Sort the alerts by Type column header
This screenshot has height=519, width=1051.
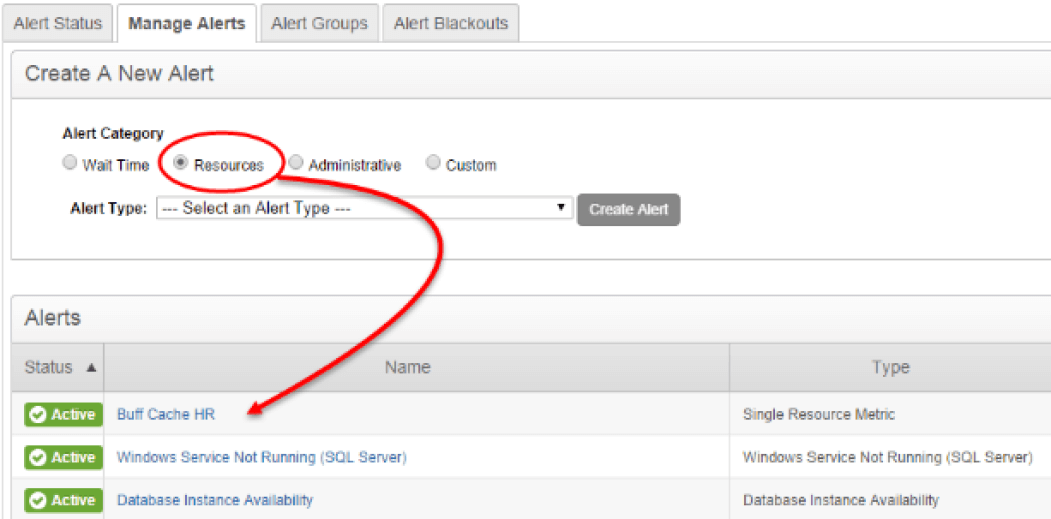point(891,367)
